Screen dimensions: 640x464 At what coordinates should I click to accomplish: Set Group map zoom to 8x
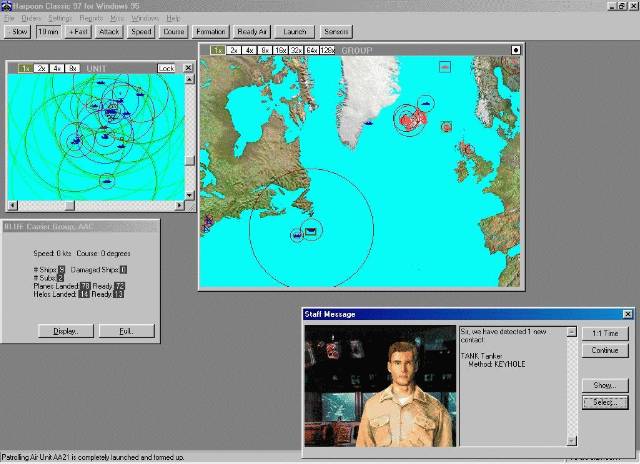pos(264,50)
